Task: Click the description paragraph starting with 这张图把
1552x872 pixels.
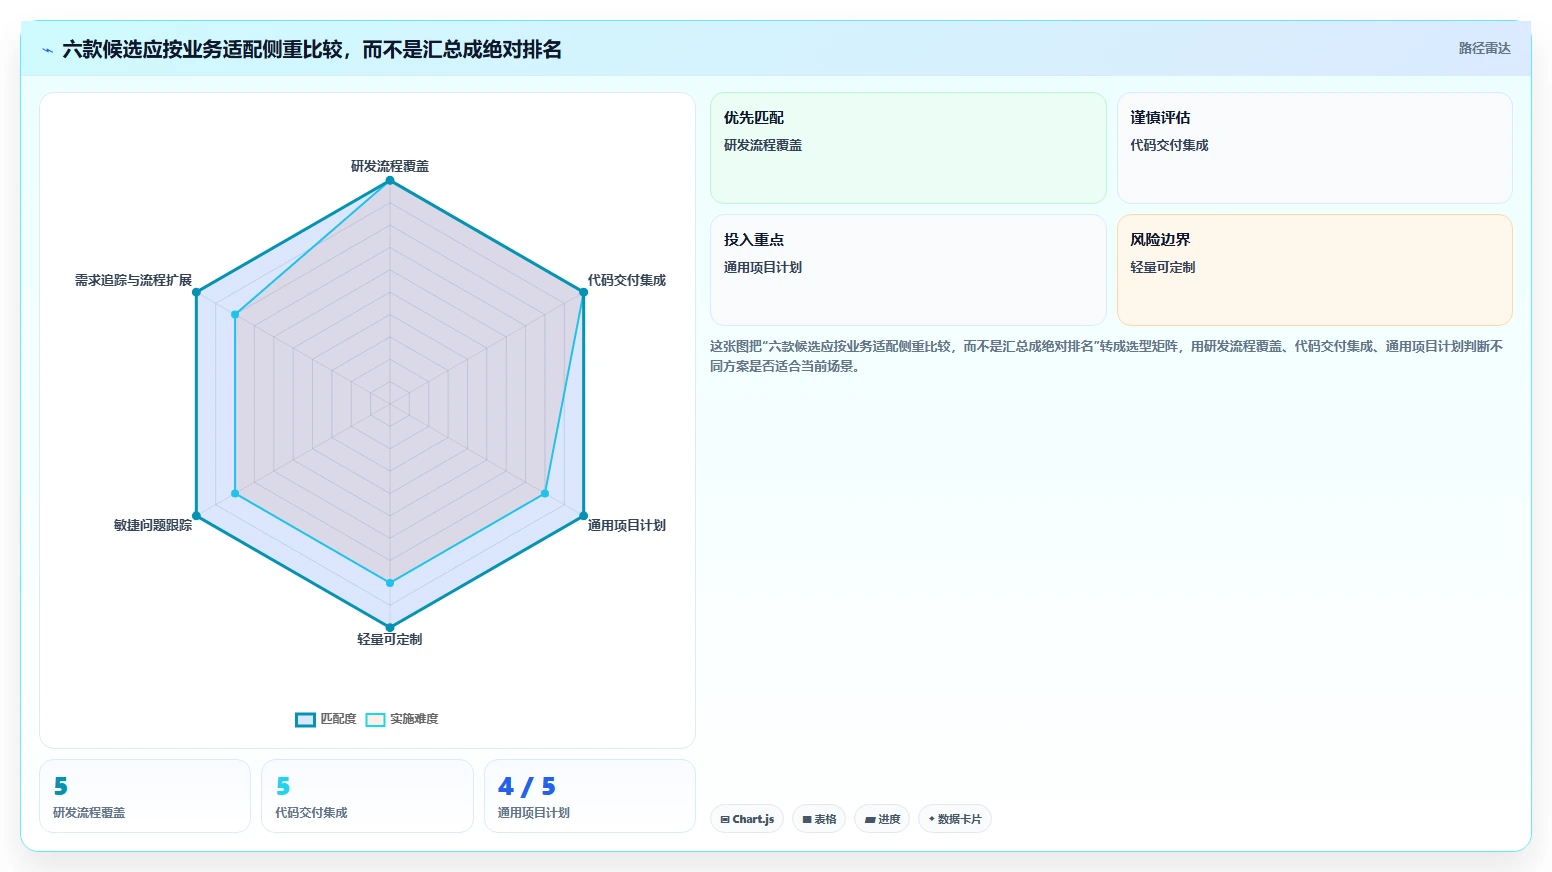Action: coord(1110,356)
